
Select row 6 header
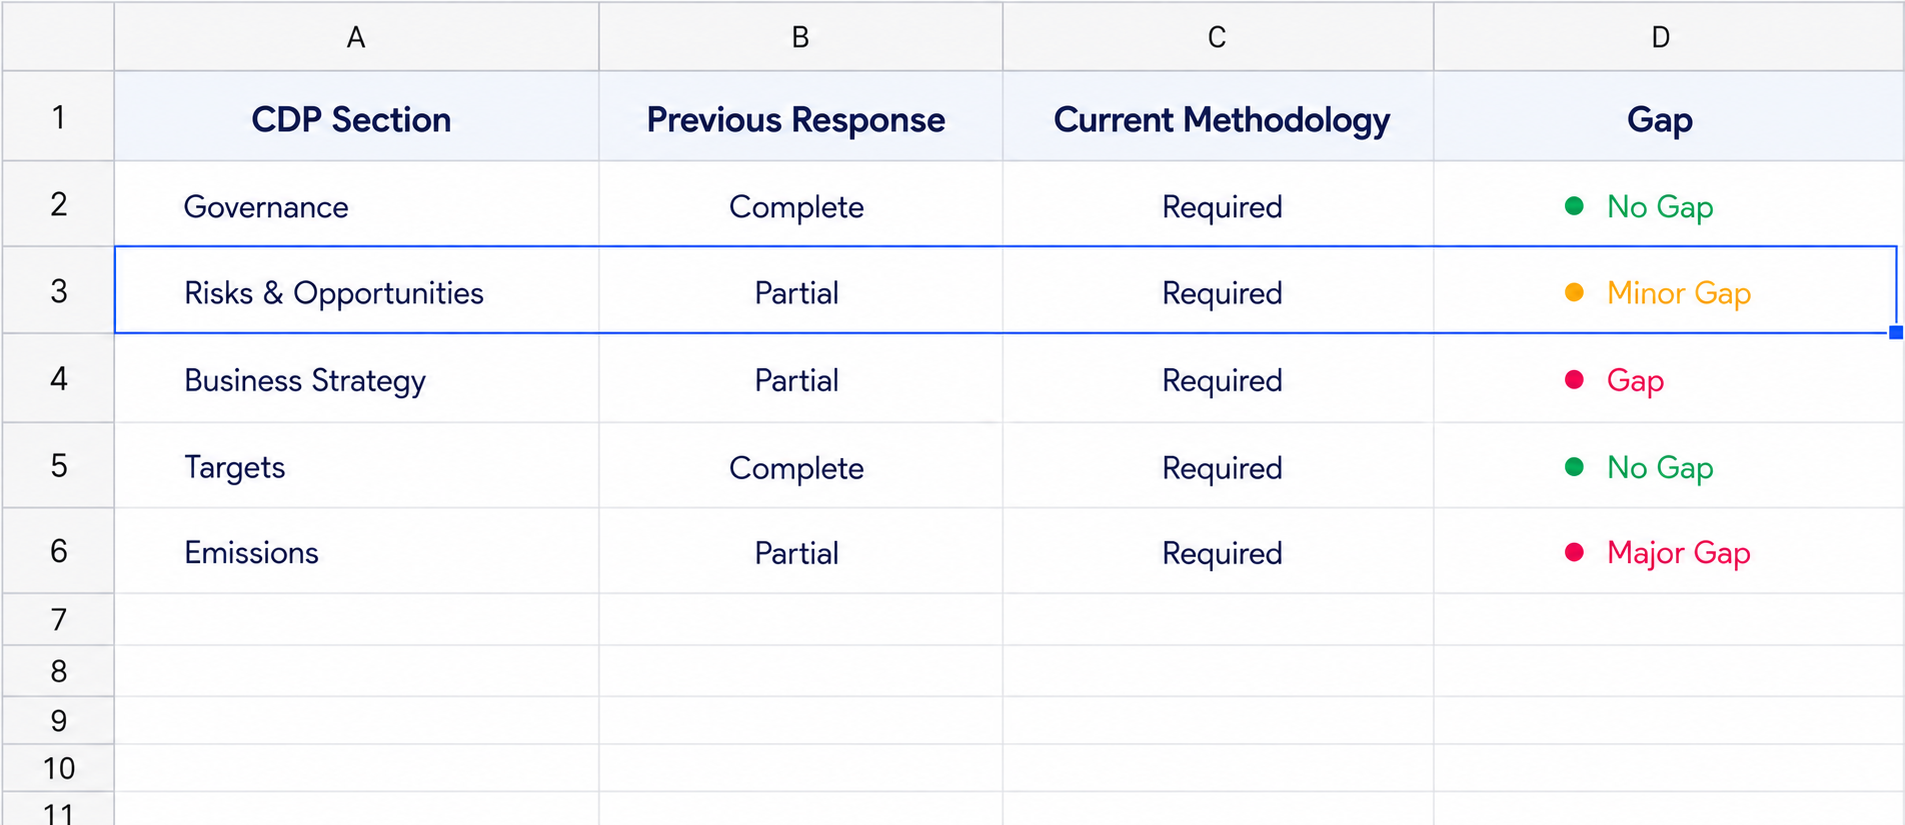(58, 551)
